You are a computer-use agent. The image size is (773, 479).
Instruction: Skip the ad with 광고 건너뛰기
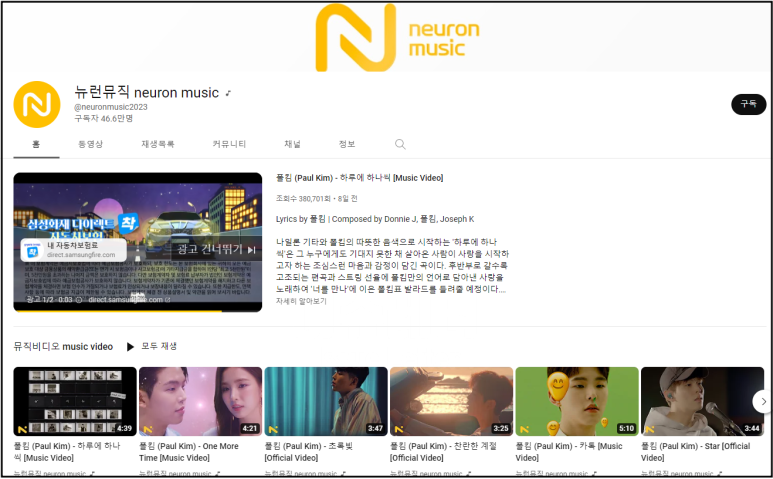216,249
